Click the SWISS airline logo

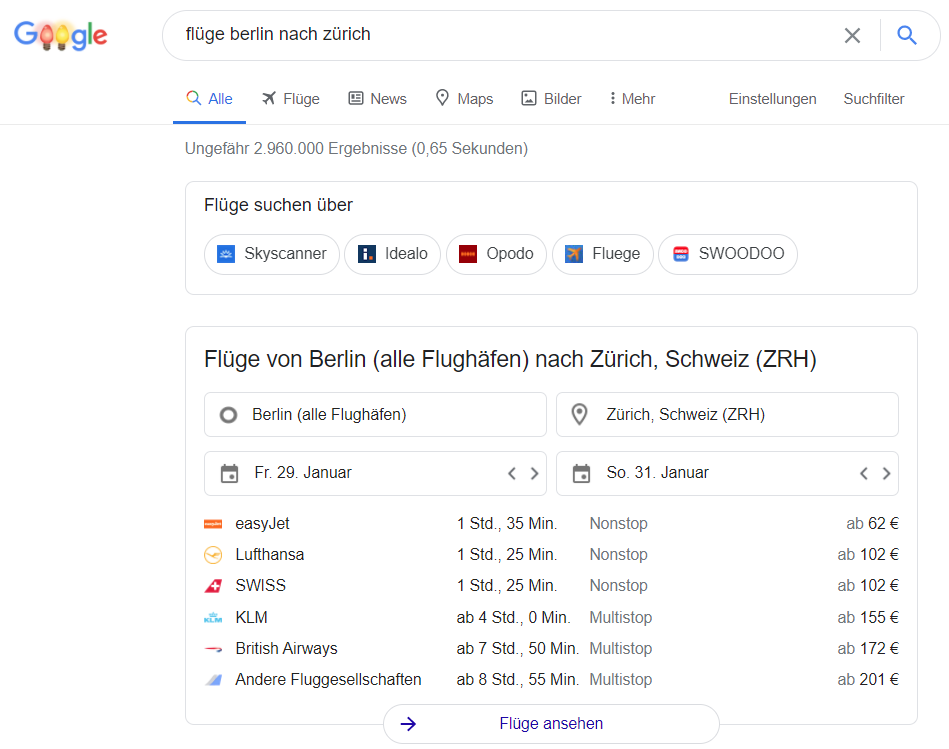pyautogui.click(x=213, y=586)
